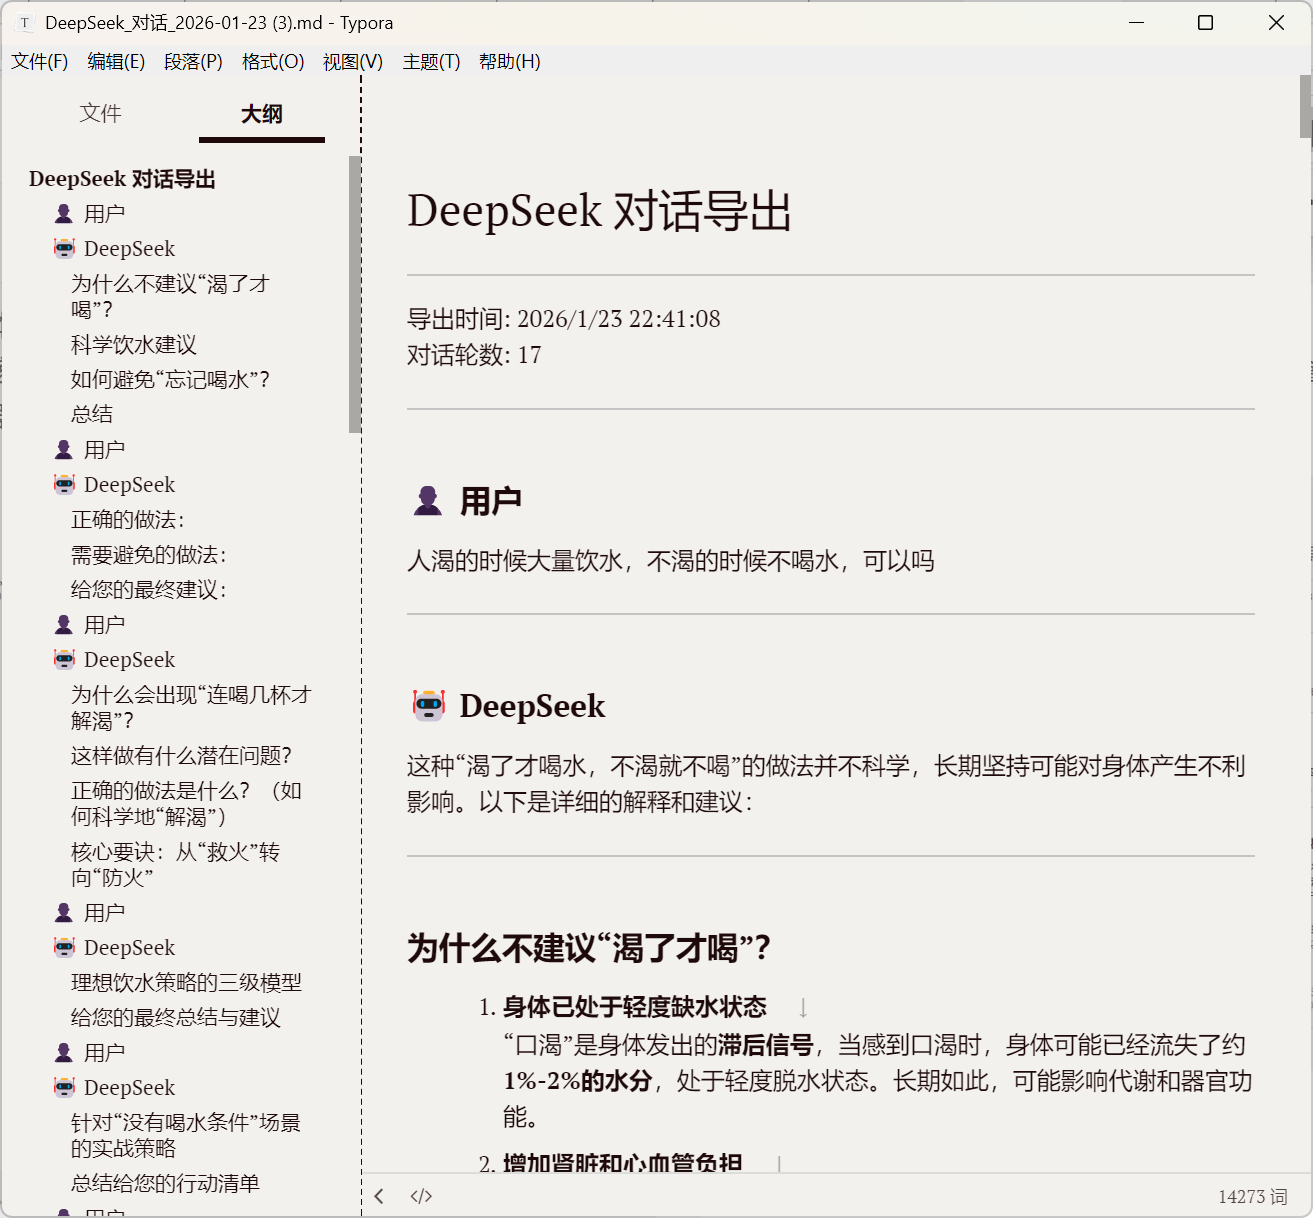1313x1218 pixels.
Task: Go to outline item 总结给您的行动清单
Action: [x=165, y=1184]
